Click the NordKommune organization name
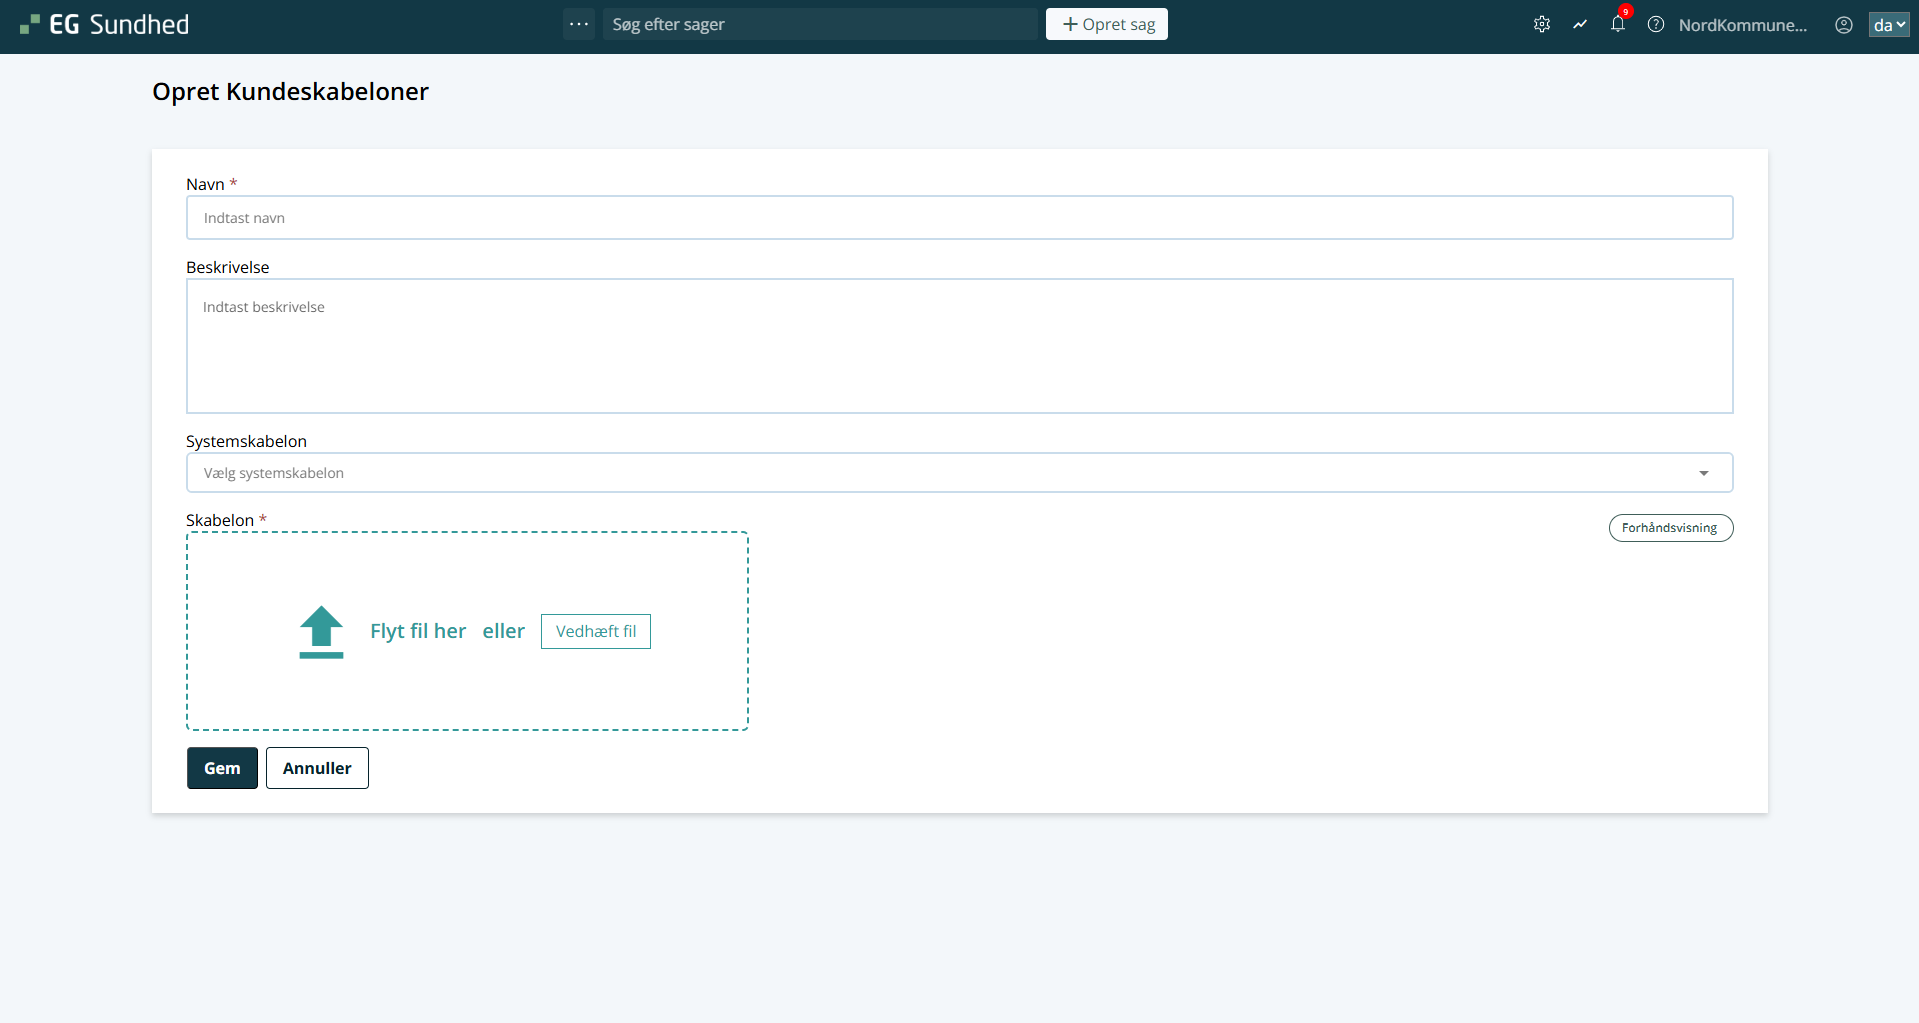 (1742, 25)
